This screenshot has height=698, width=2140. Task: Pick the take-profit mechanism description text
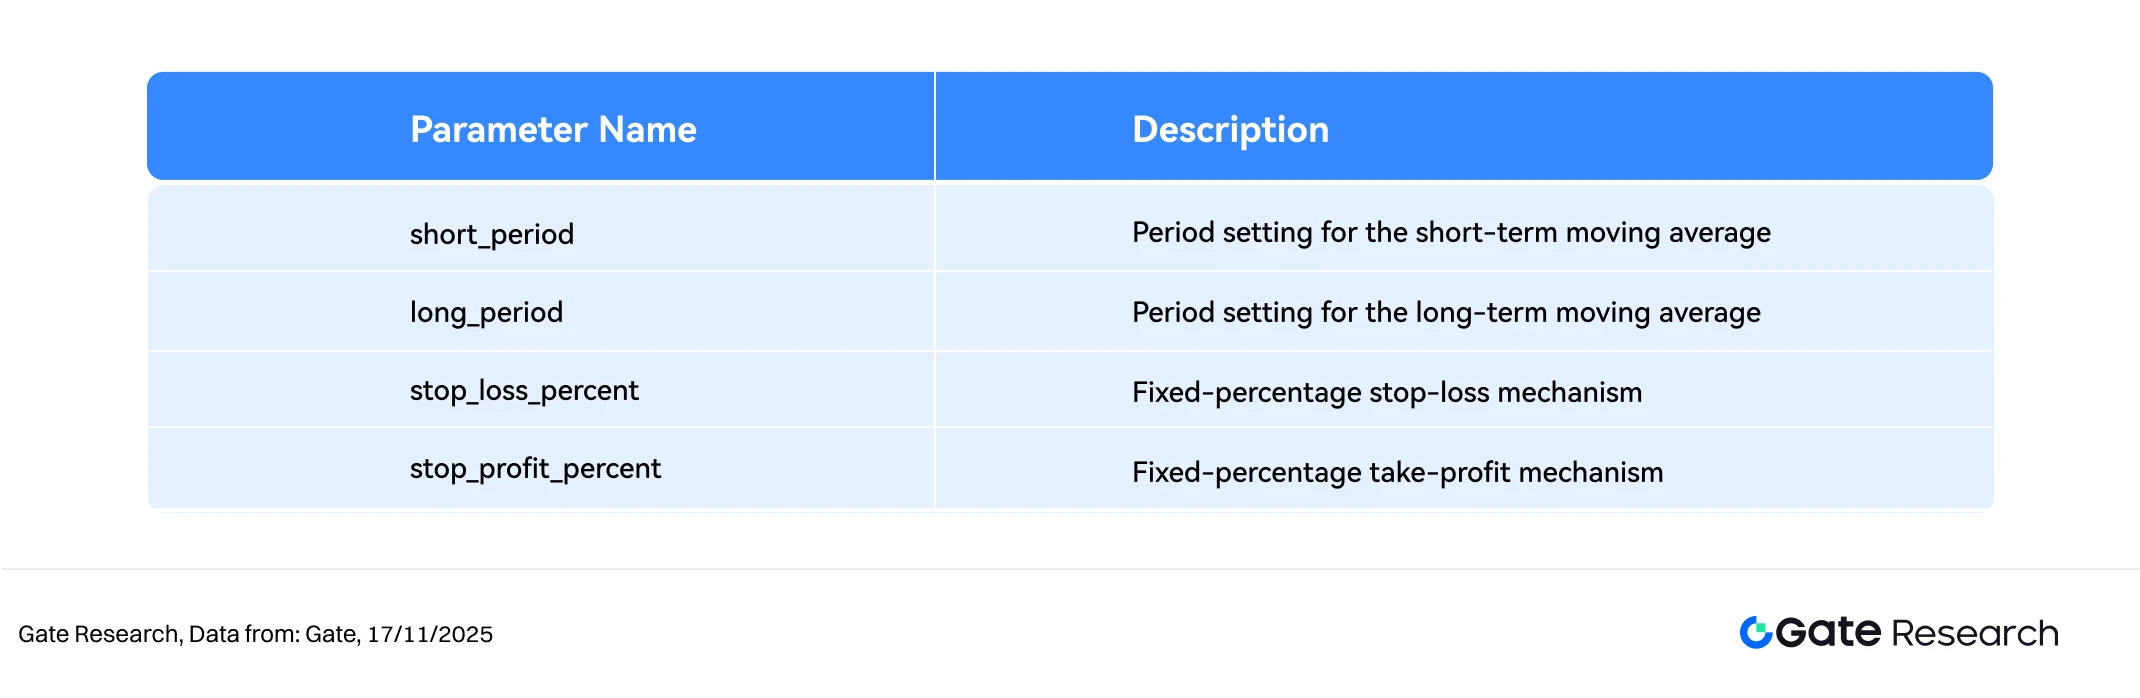(x=1397, y=472)
